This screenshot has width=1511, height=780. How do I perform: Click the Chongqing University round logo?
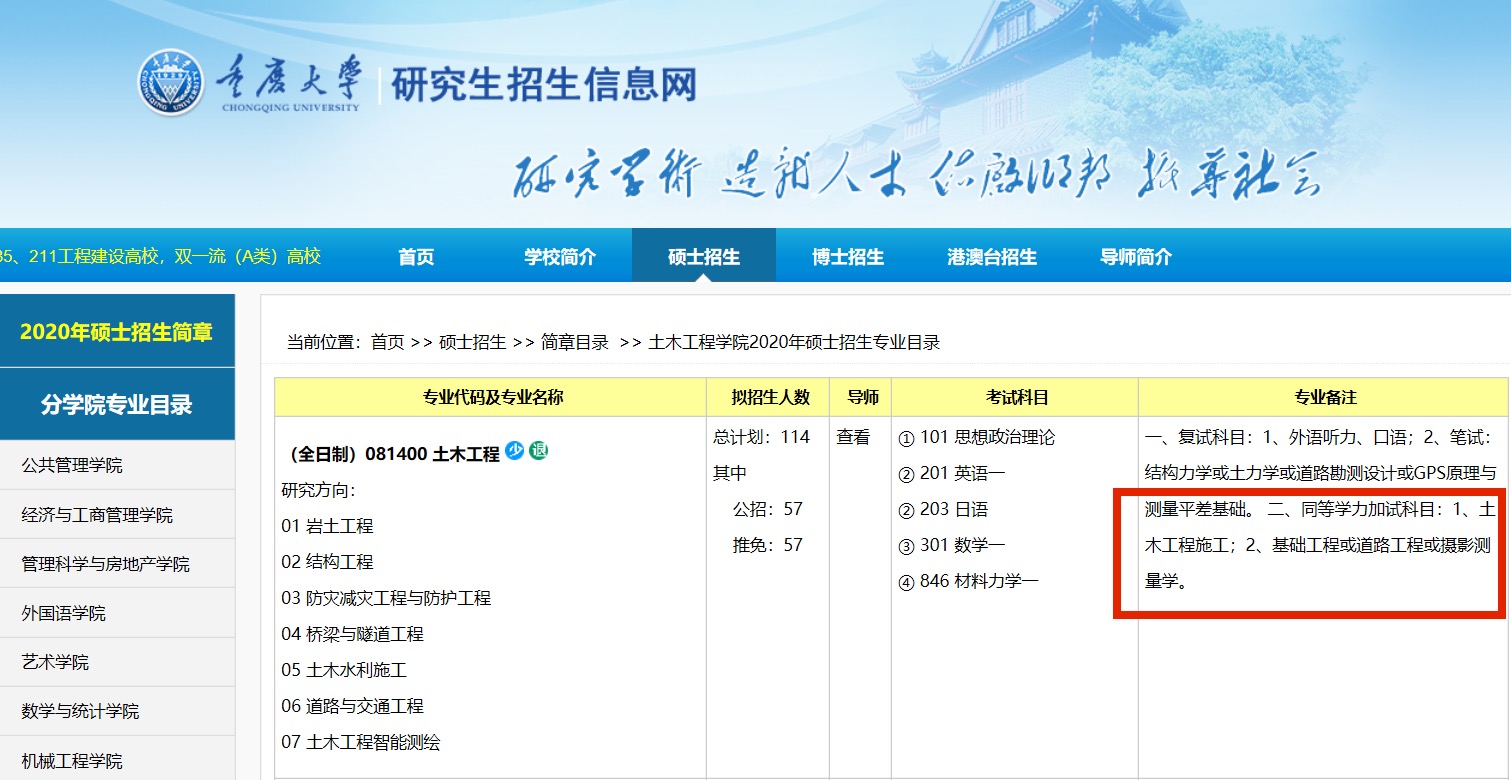(x=171, y=83)
